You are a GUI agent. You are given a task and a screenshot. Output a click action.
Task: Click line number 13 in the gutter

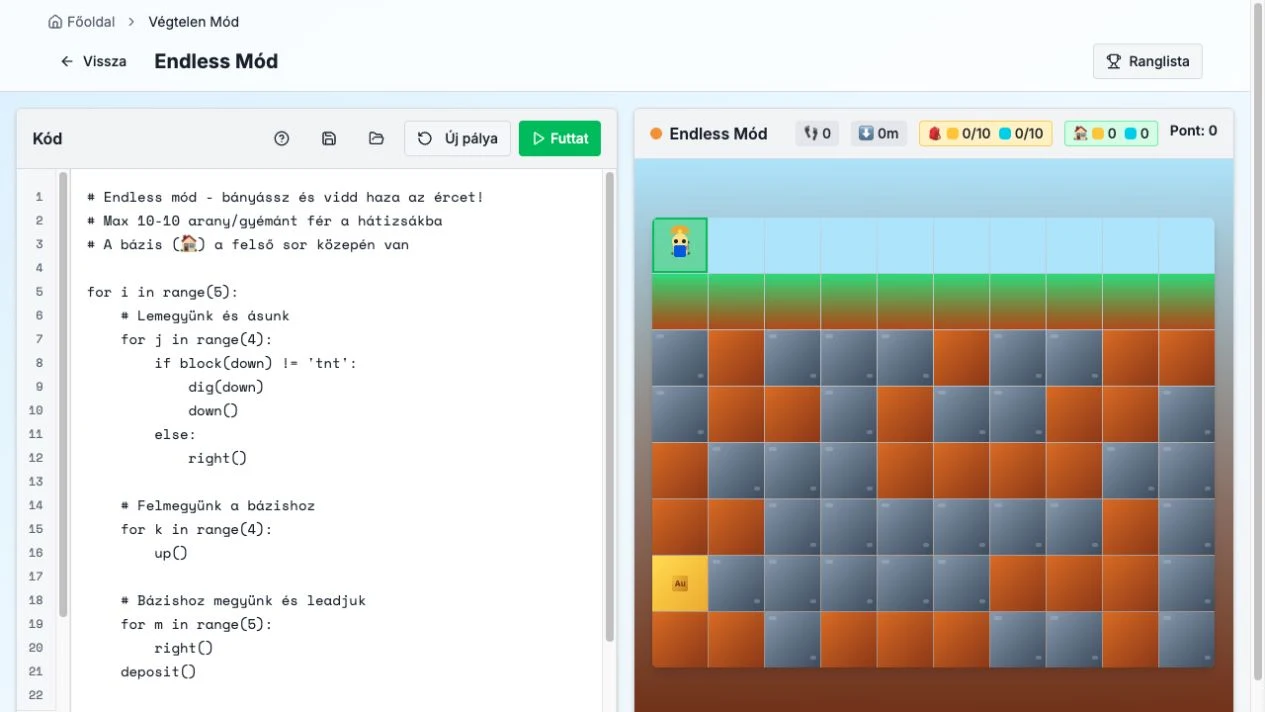click(x=38, y=482)
